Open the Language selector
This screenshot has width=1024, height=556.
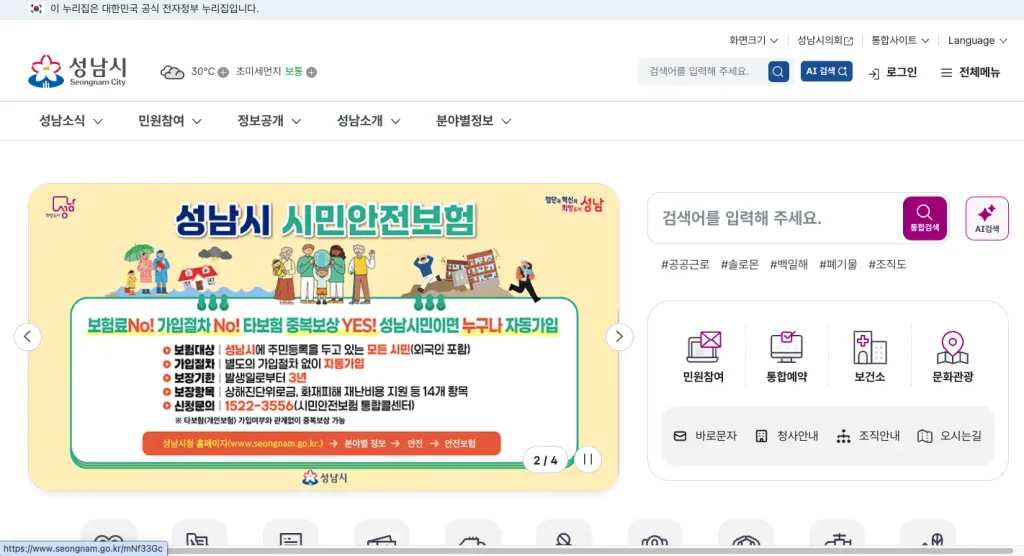[x=977, y=41]
